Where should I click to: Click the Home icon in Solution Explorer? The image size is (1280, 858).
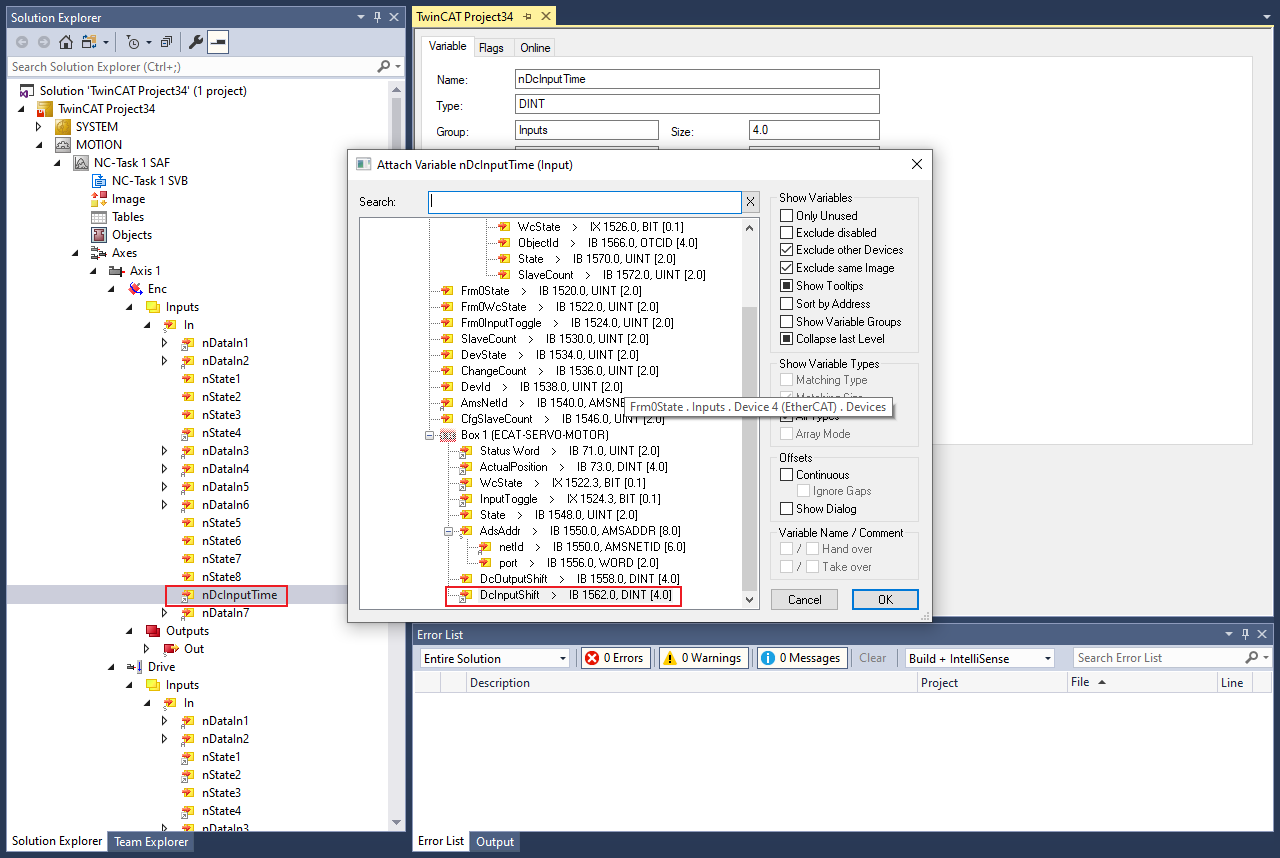tap(66, 42)
